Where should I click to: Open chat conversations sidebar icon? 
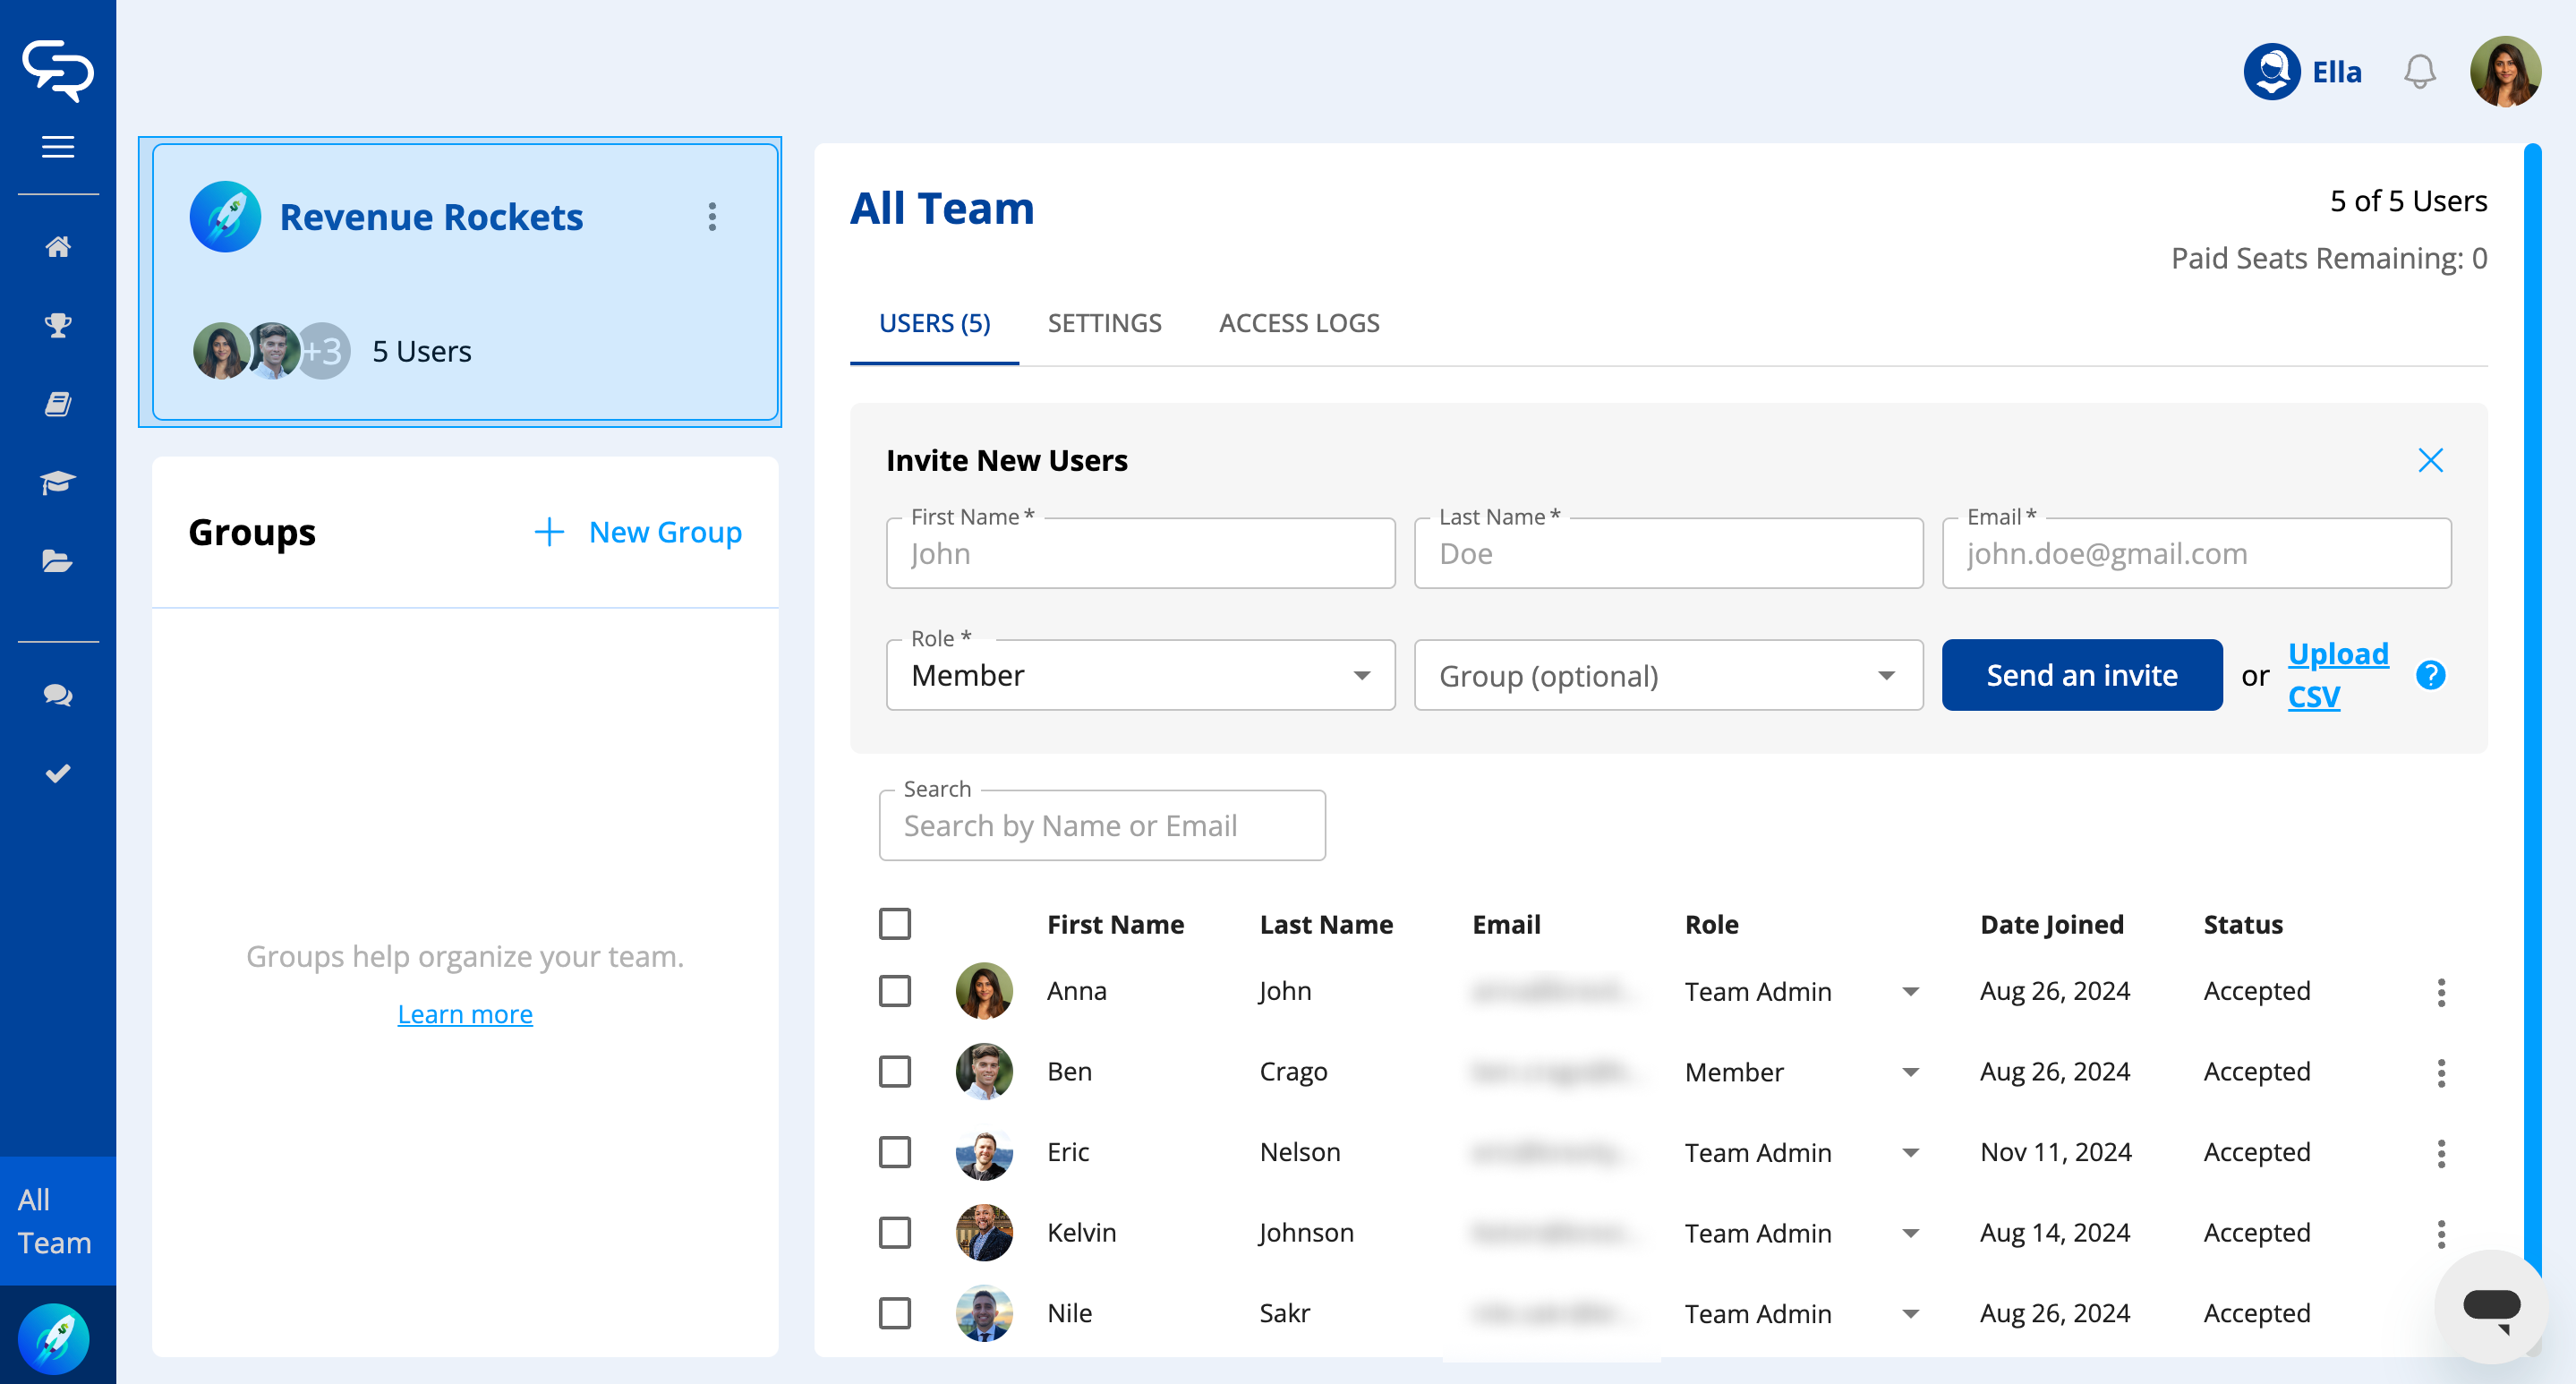pos(58,695)
